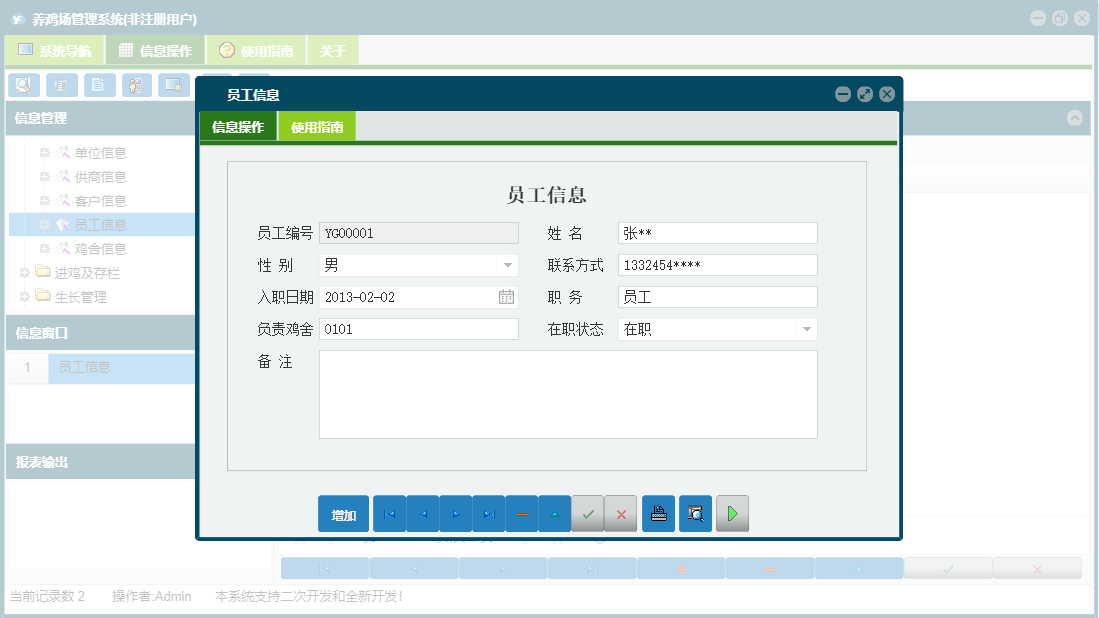The height and width of the screenshot is (618, 1099).
Task: Open the 性别 dropdown
Action: pos(508,266)
